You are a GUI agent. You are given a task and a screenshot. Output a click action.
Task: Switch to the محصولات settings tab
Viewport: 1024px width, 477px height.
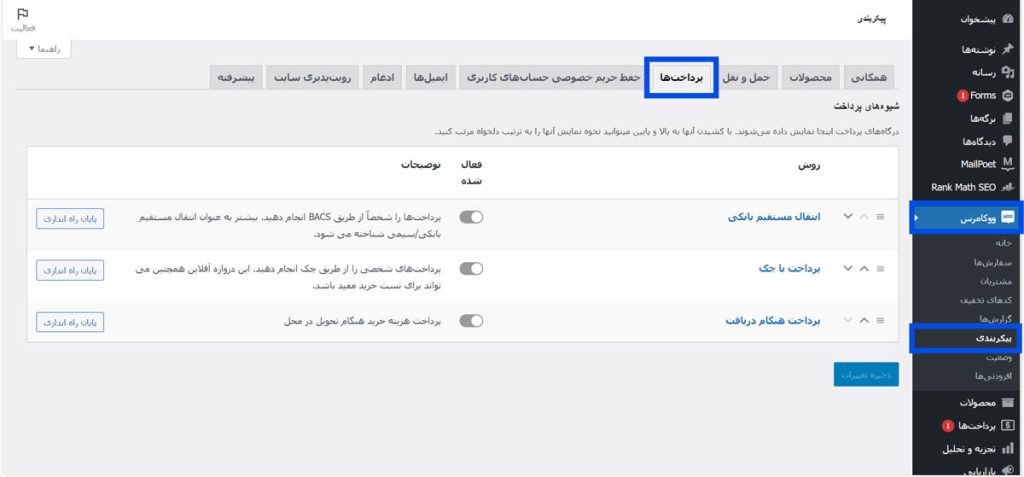point(810,77)
